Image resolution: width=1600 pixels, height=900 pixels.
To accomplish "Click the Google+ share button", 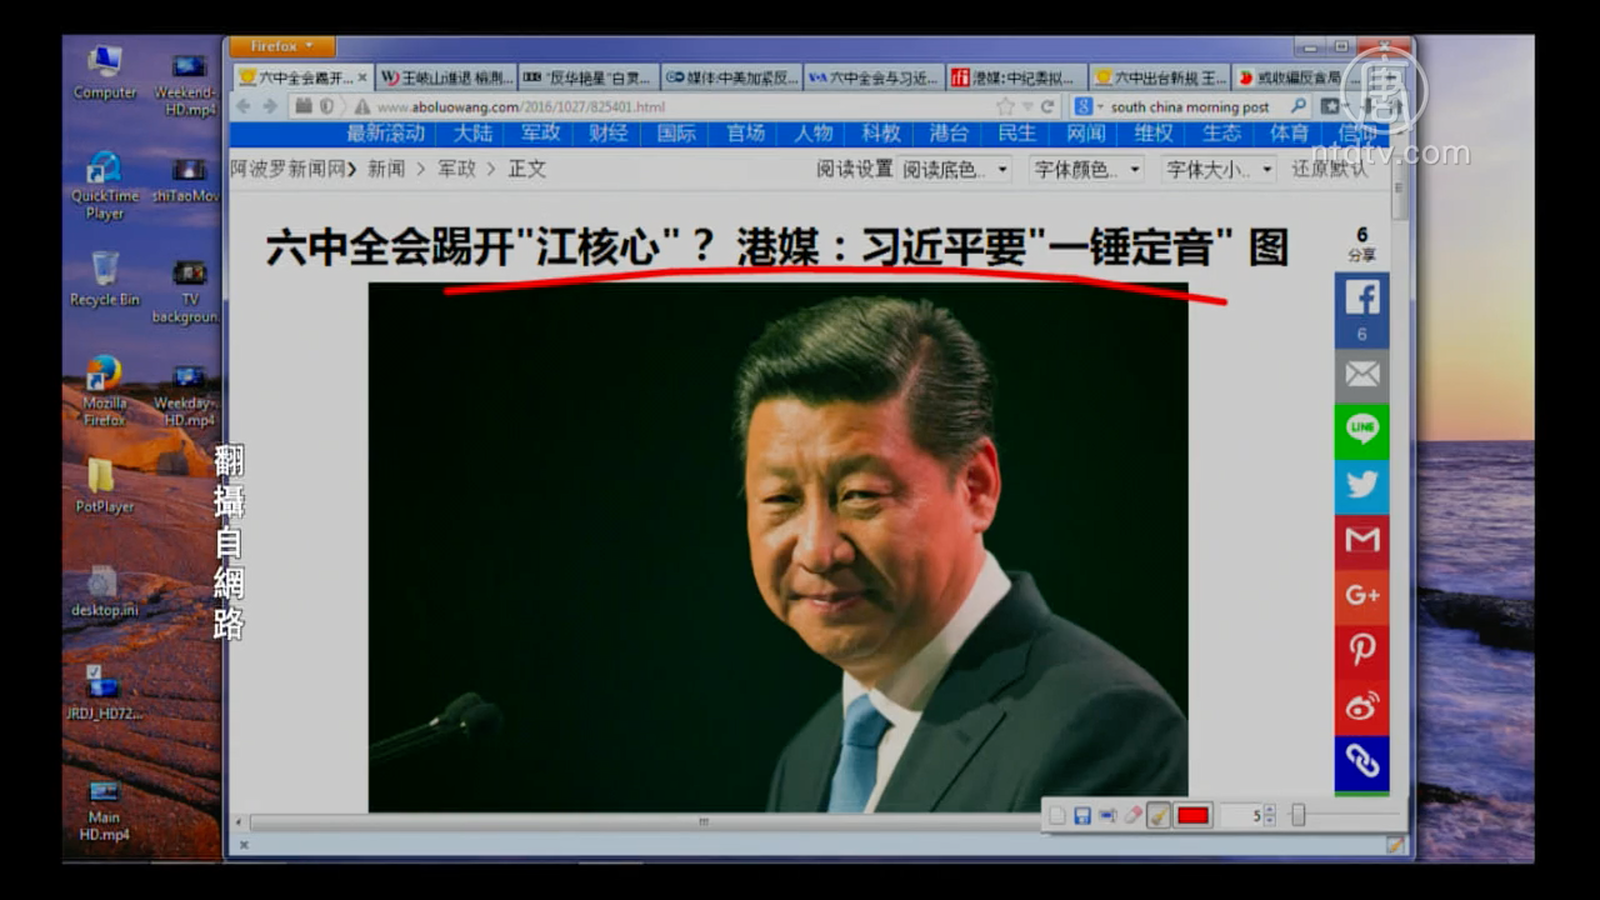I will 1361,595.
